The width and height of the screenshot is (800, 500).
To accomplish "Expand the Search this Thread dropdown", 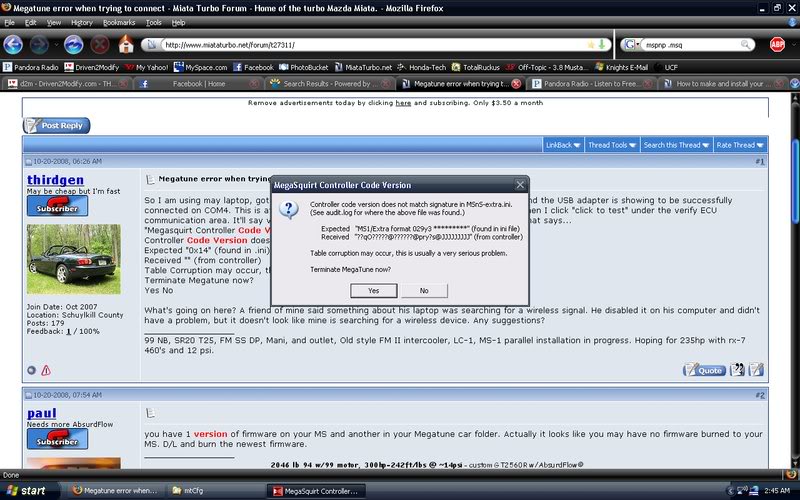I will (x=676, y=145).
